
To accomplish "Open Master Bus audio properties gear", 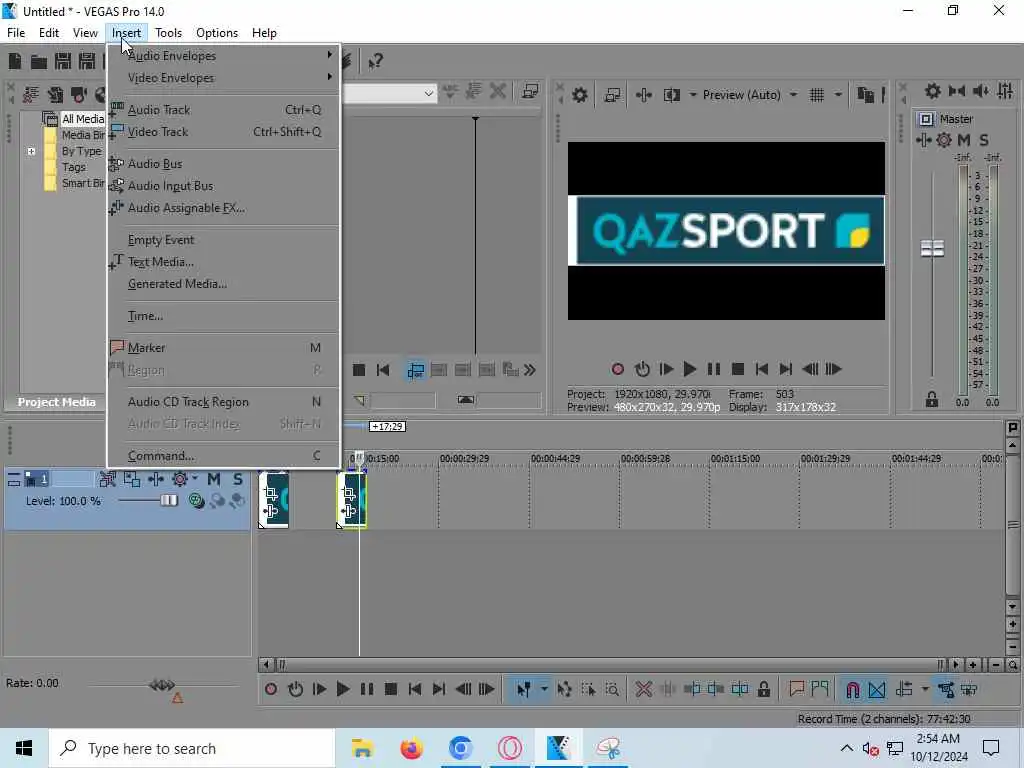I will click(933, 91).
